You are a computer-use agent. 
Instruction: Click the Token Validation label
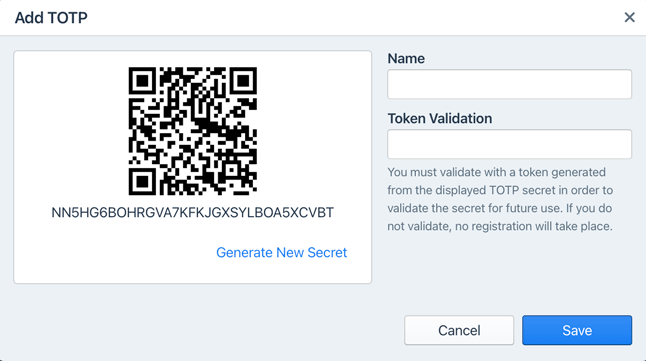coord(440,119)
